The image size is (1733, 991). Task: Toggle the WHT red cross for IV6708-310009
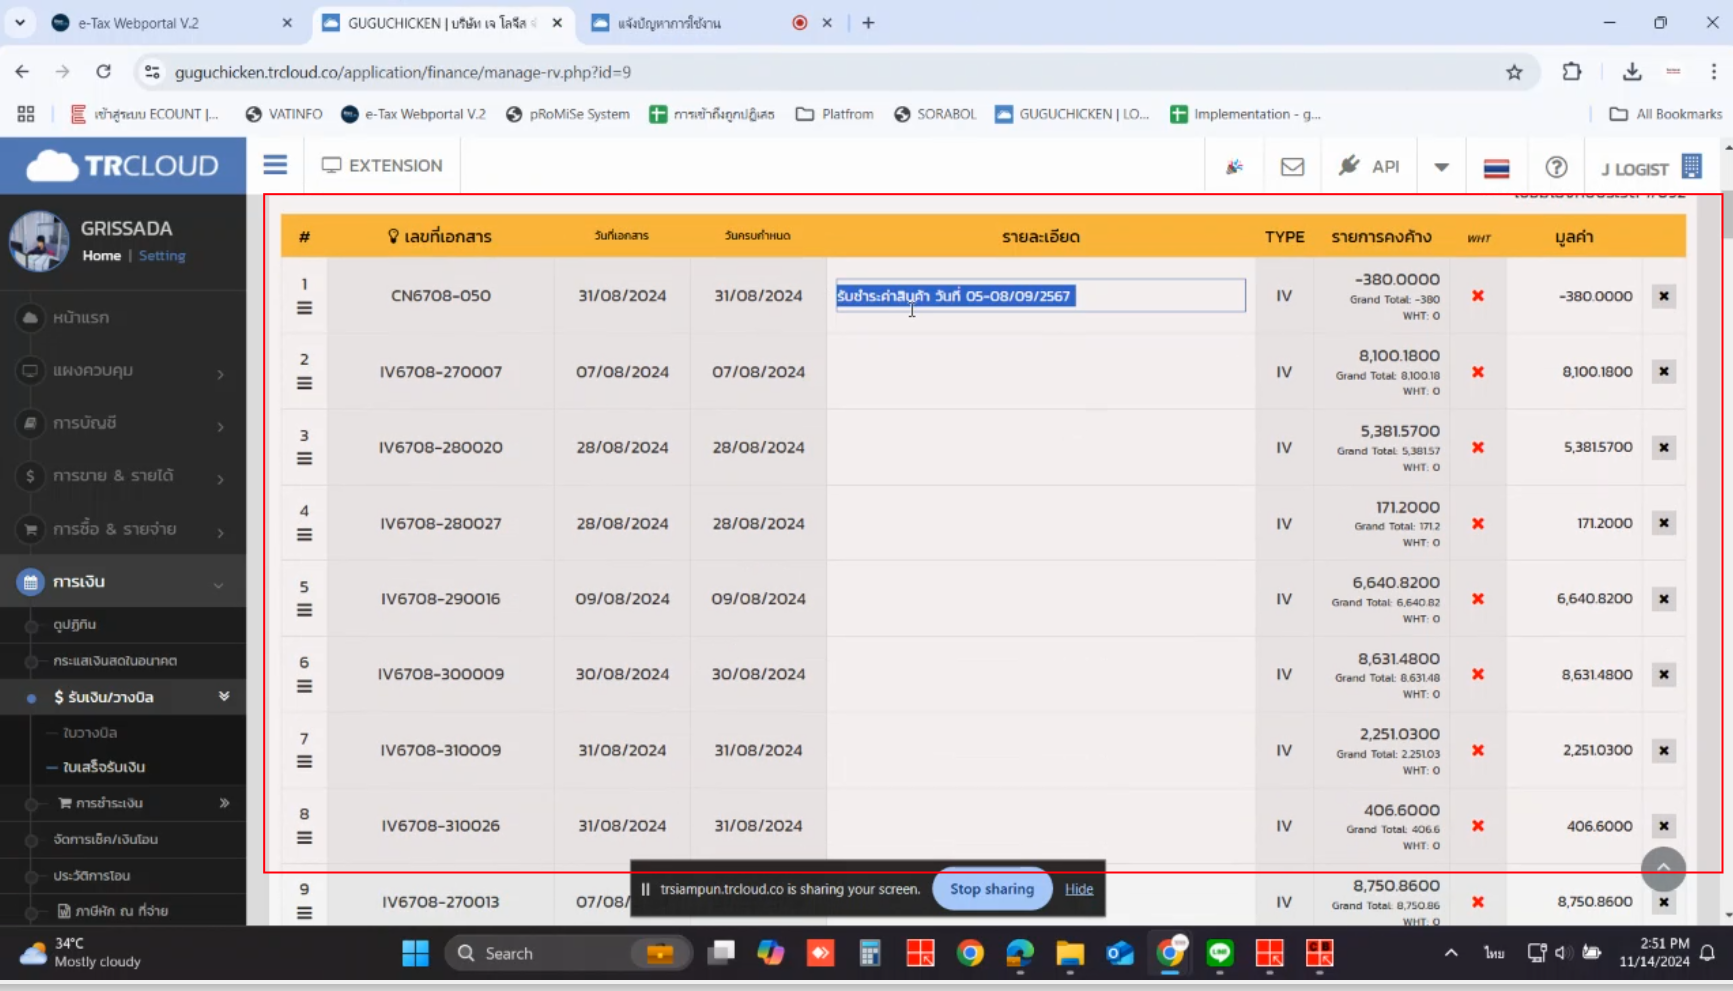coord(1477,750)
